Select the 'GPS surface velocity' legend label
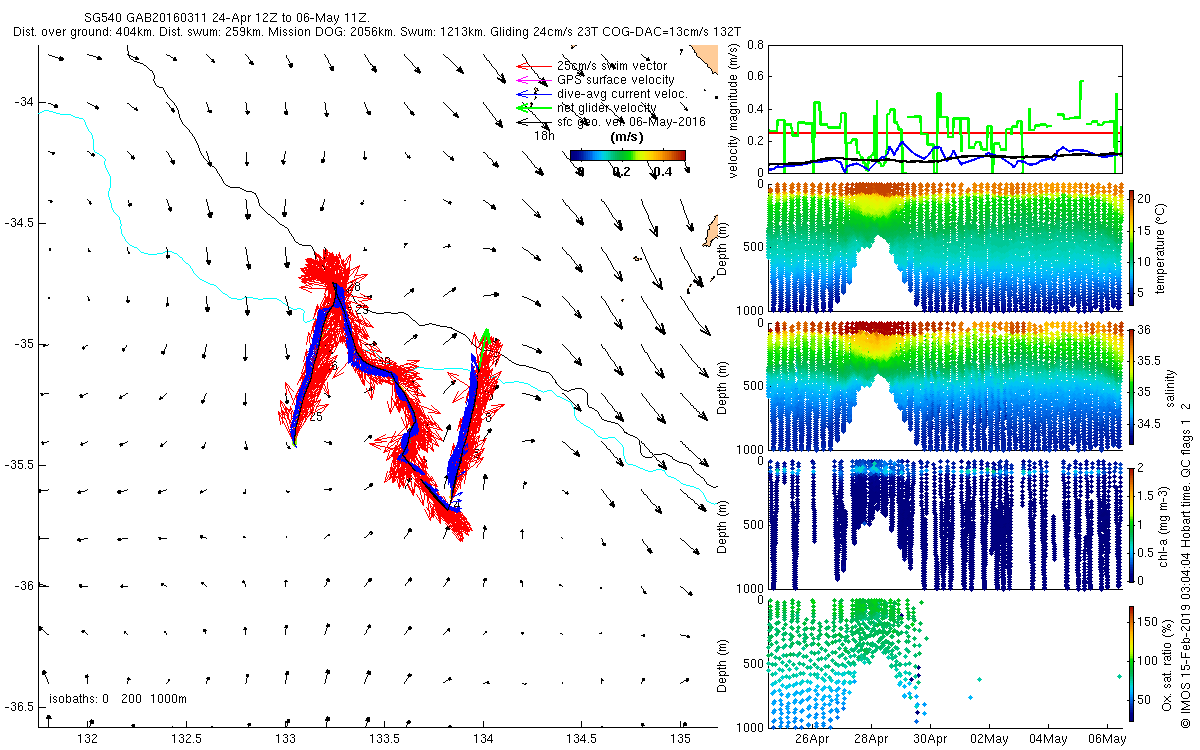1200x750 pixels. click(x=616, y=80)
